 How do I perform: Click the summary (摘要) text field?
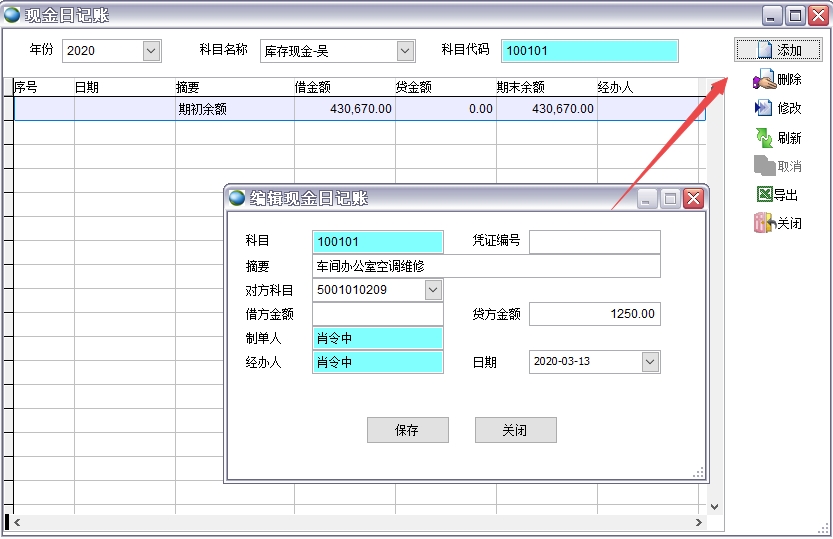click(x=486, y=266)
